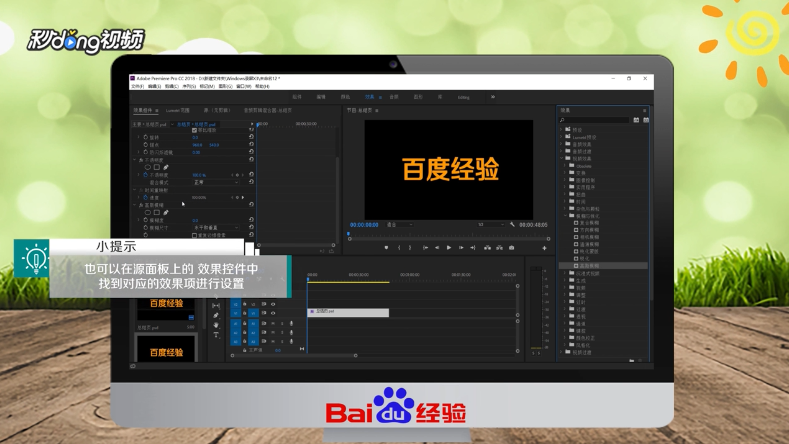
Task: Select pen mask tool under Opacity
Action: tap(166, 167)
